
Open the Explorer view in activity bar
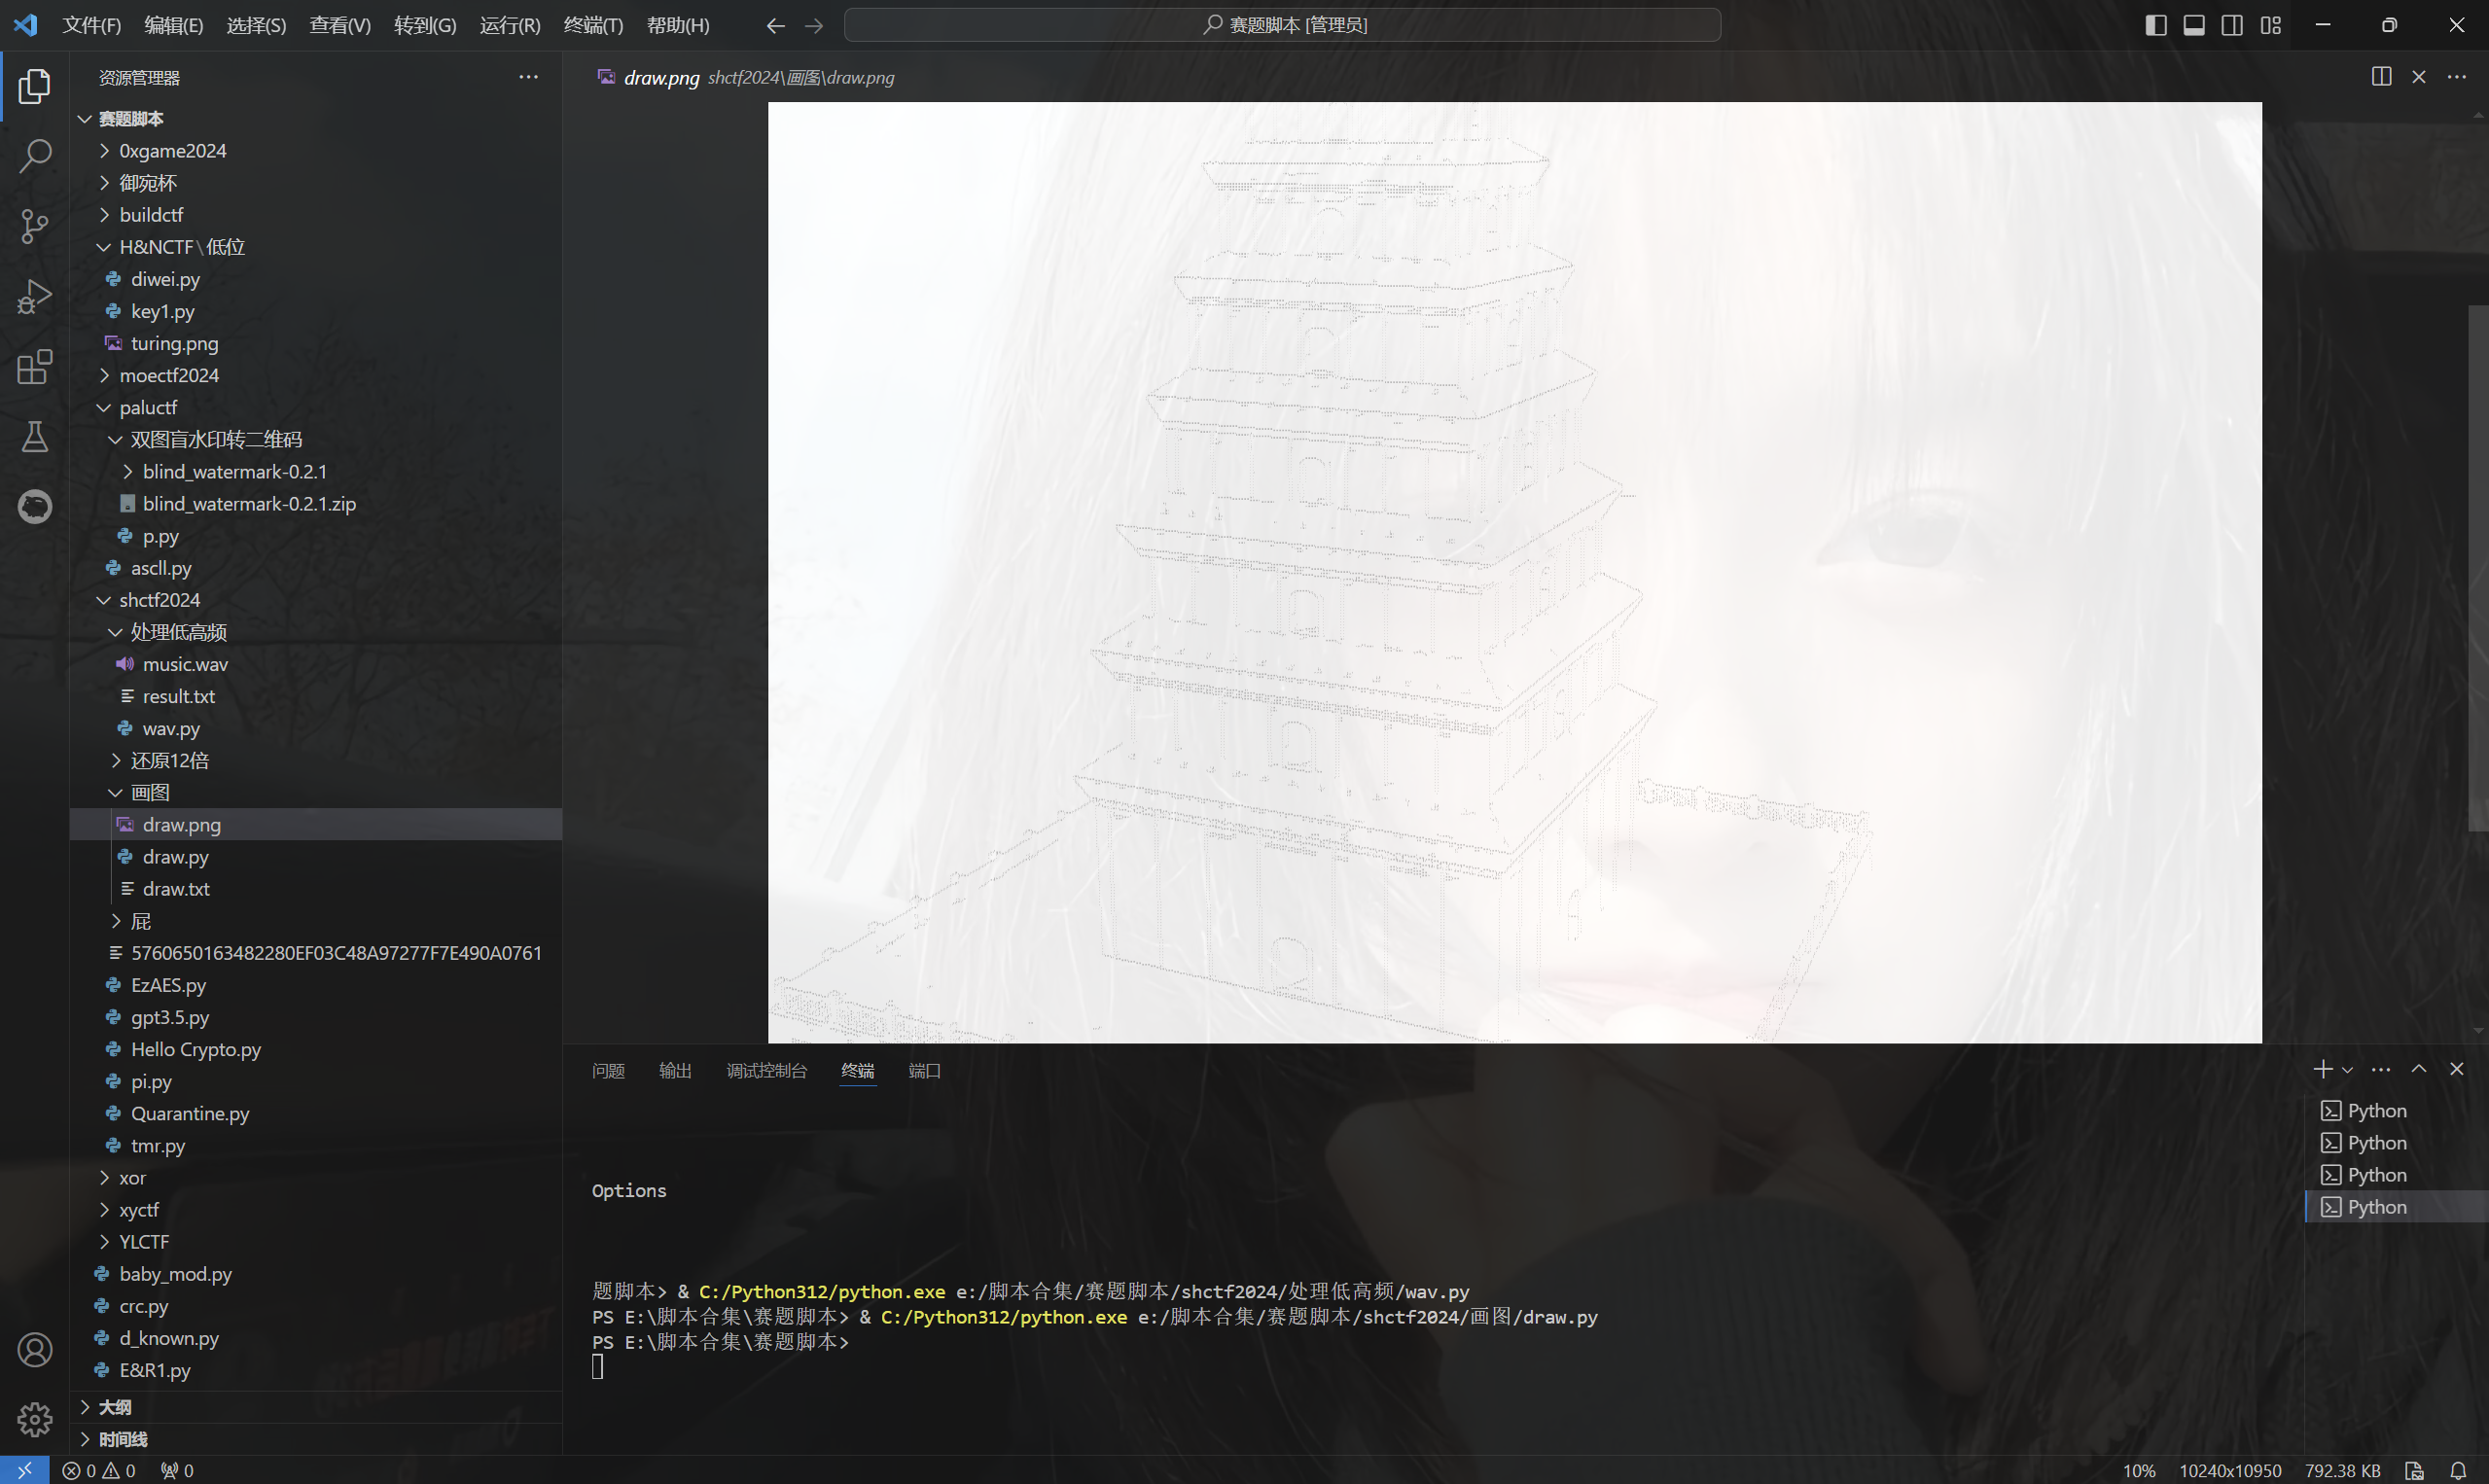[34, 86]
